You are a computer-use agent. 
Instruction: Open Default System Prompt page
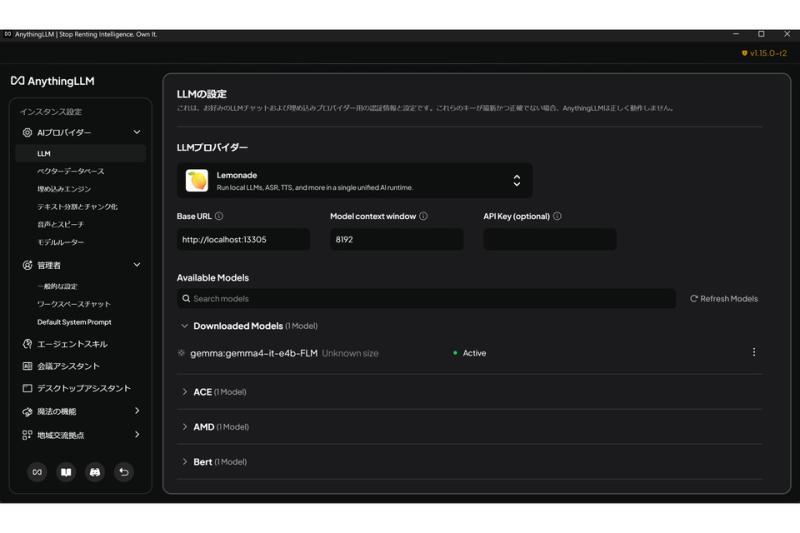coord(74,322)
